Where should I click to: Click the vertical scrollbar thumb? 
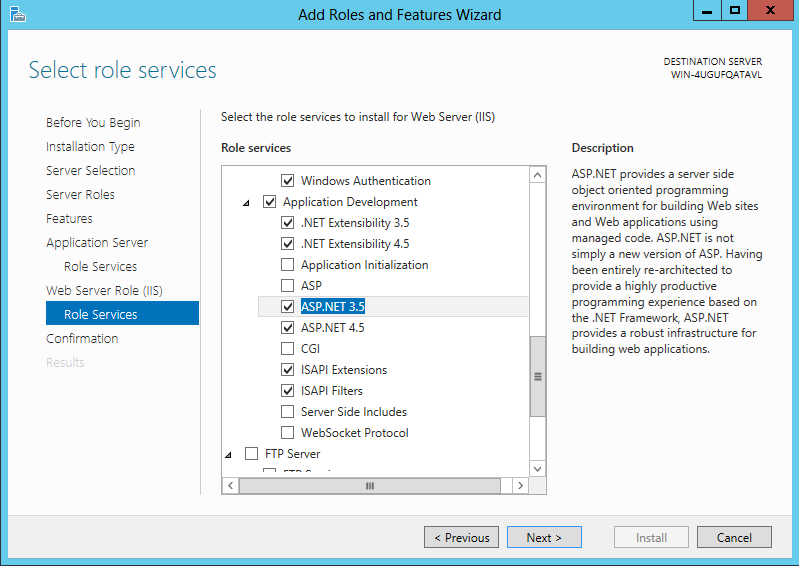coord(537,376)
